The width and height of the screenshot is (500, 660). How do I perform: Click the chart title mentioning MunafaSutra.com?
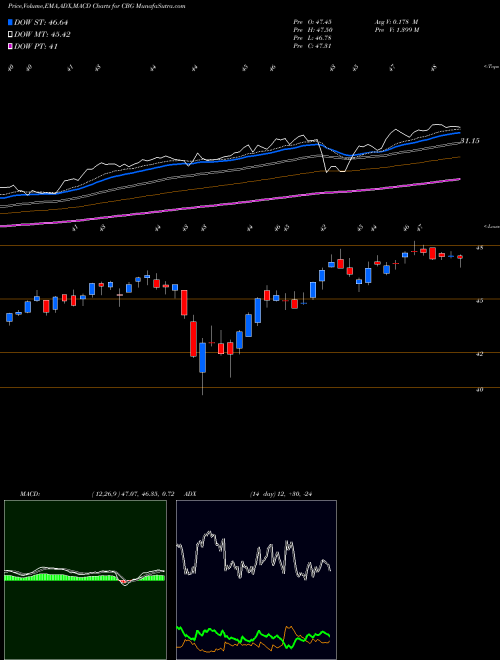coord(96,7)
